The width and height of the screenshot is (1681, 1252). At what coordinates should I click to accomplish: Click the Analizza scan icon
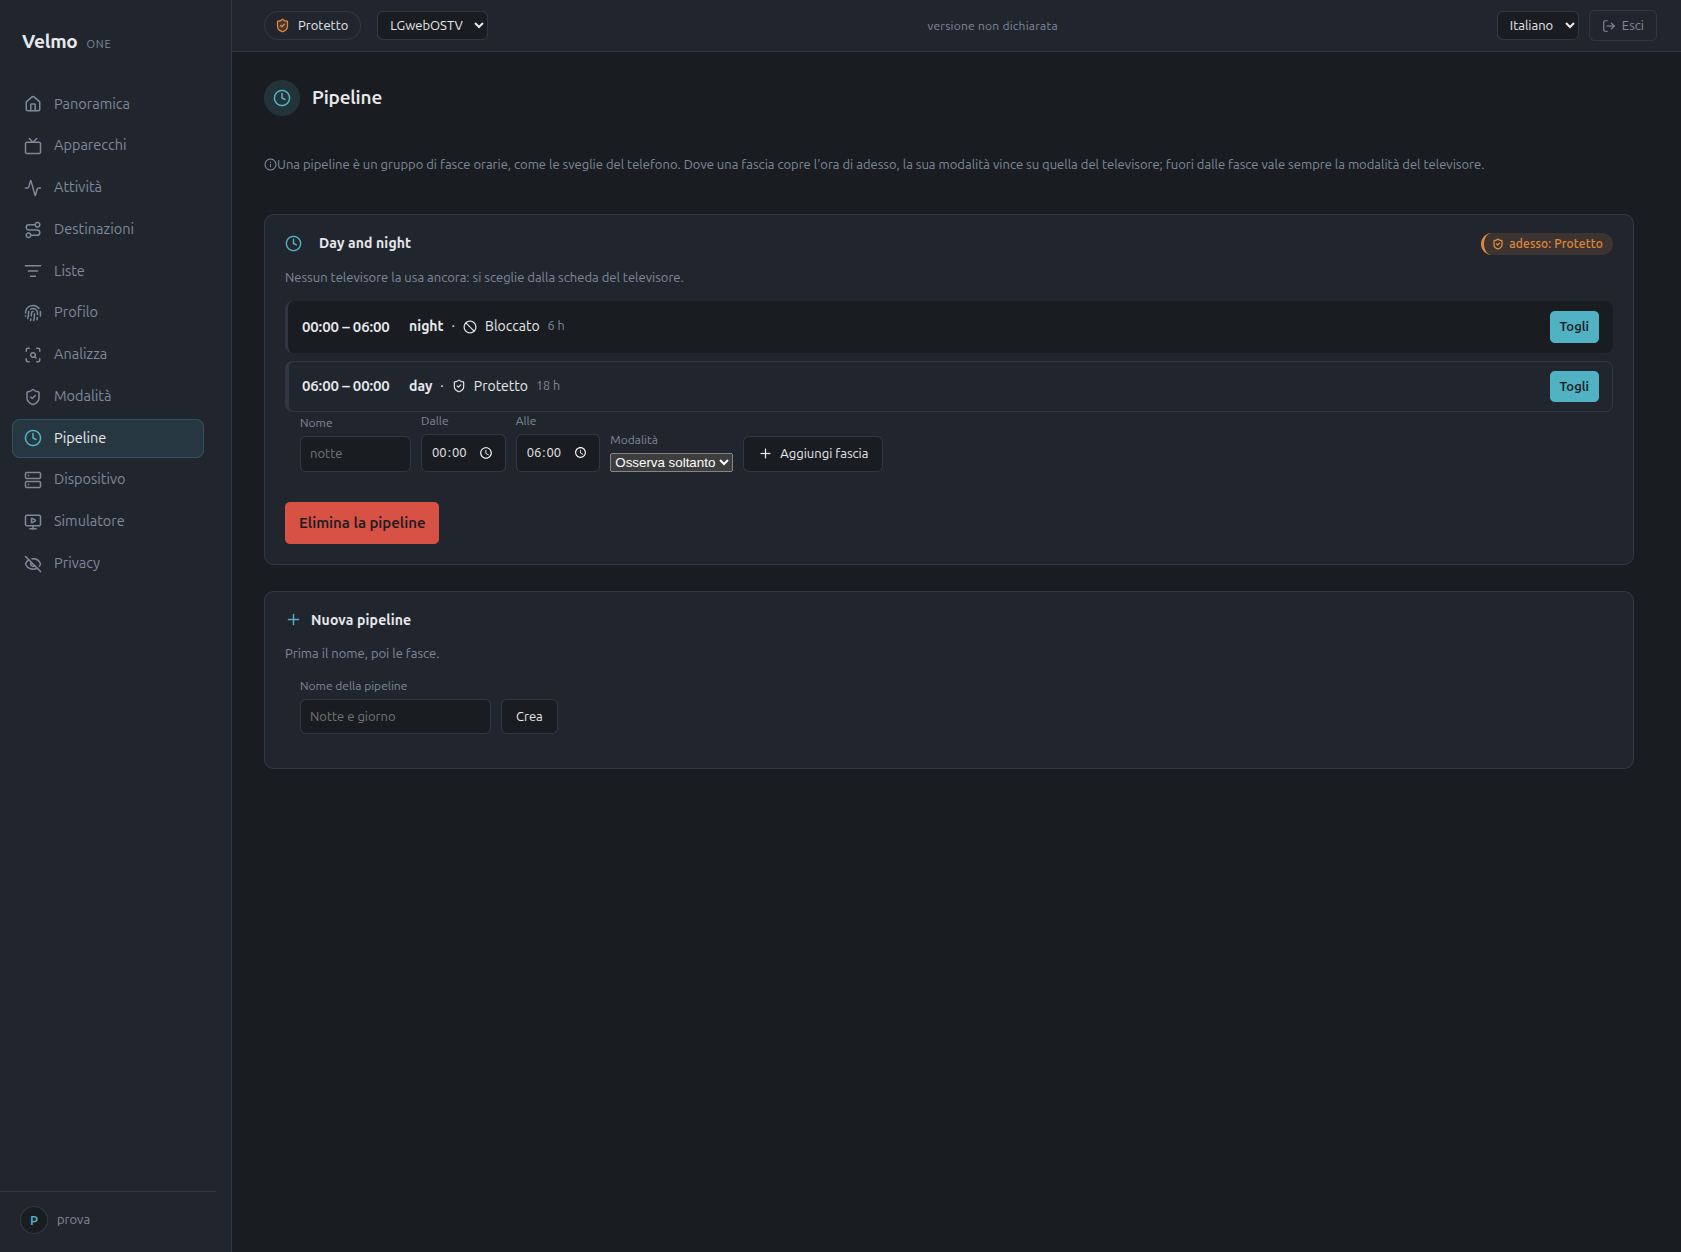33,355
